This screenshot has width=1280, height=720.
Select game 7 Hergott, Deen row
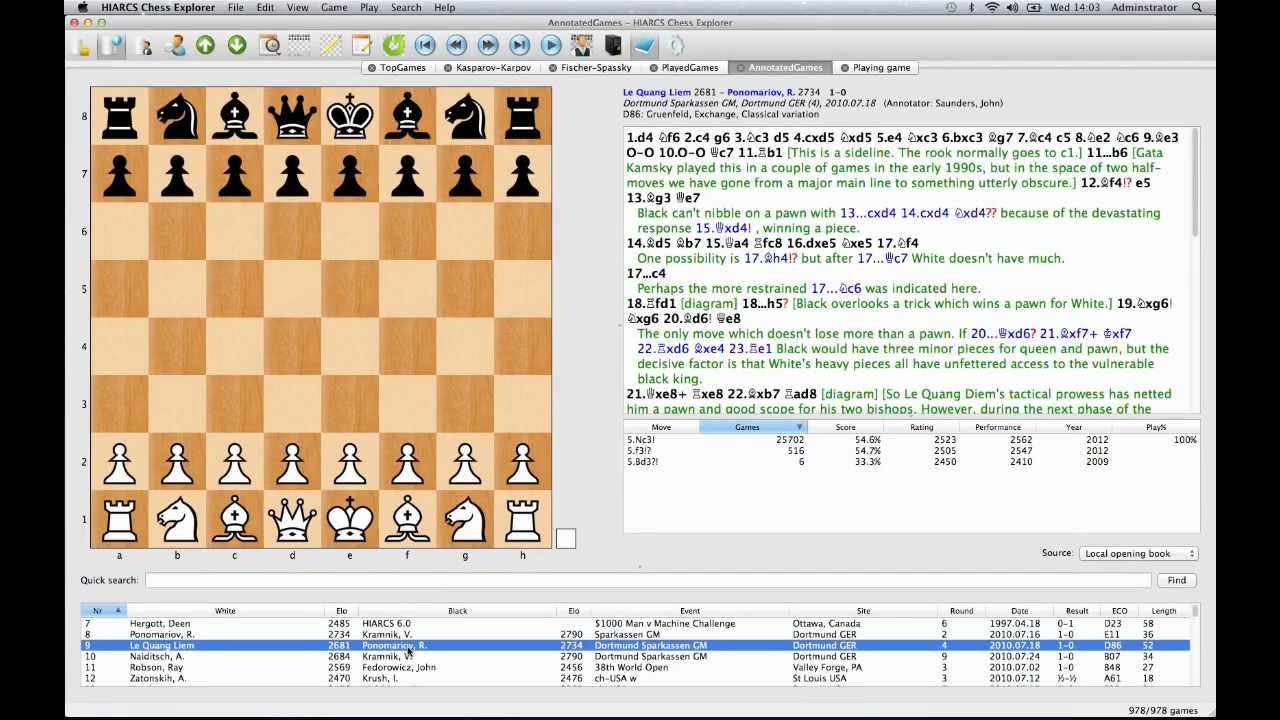[x=635, y=624]
